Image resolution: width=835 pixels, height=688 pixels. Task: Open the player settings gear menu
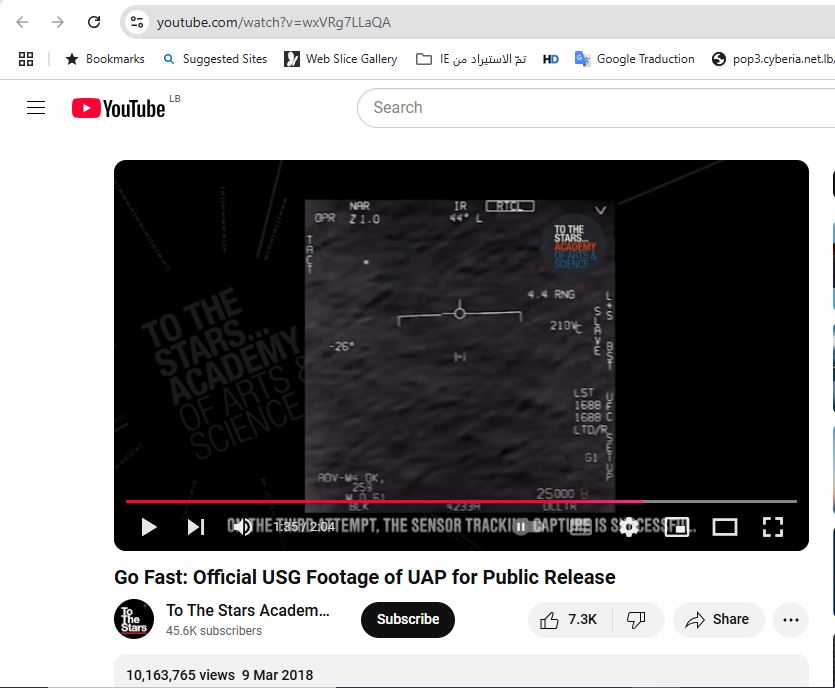(628, 526)
